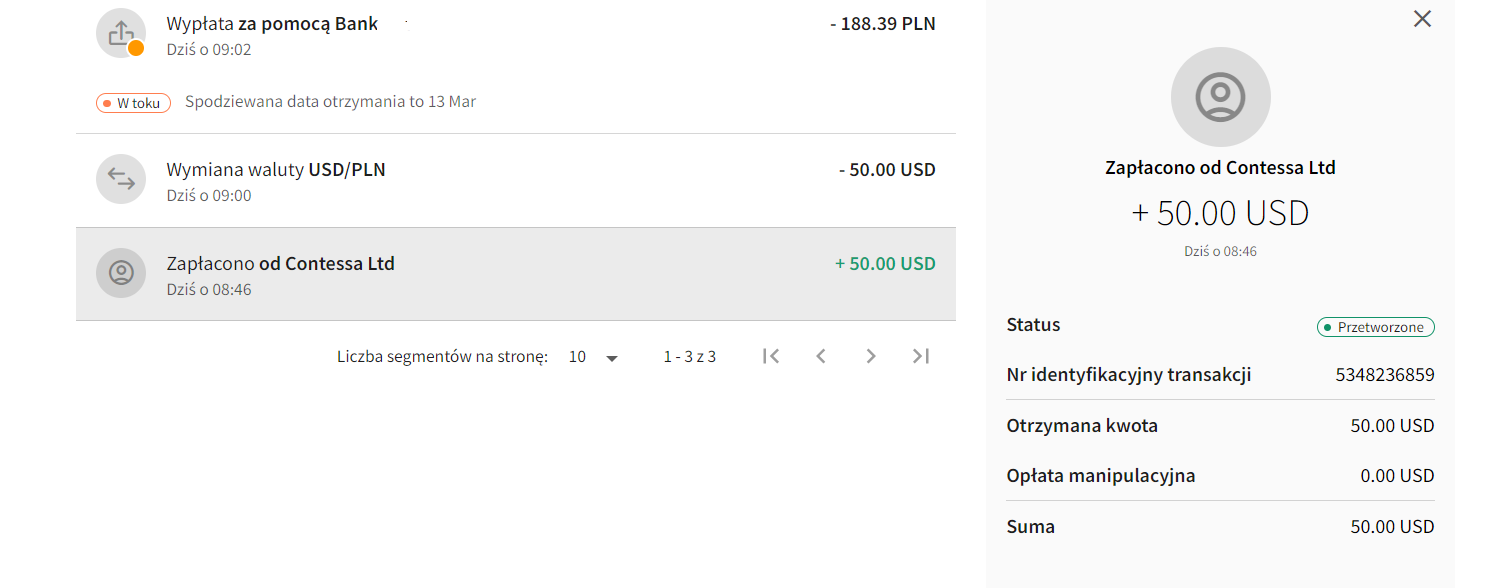Click the bank withdrawal upload icon

[x=121, y=34]
